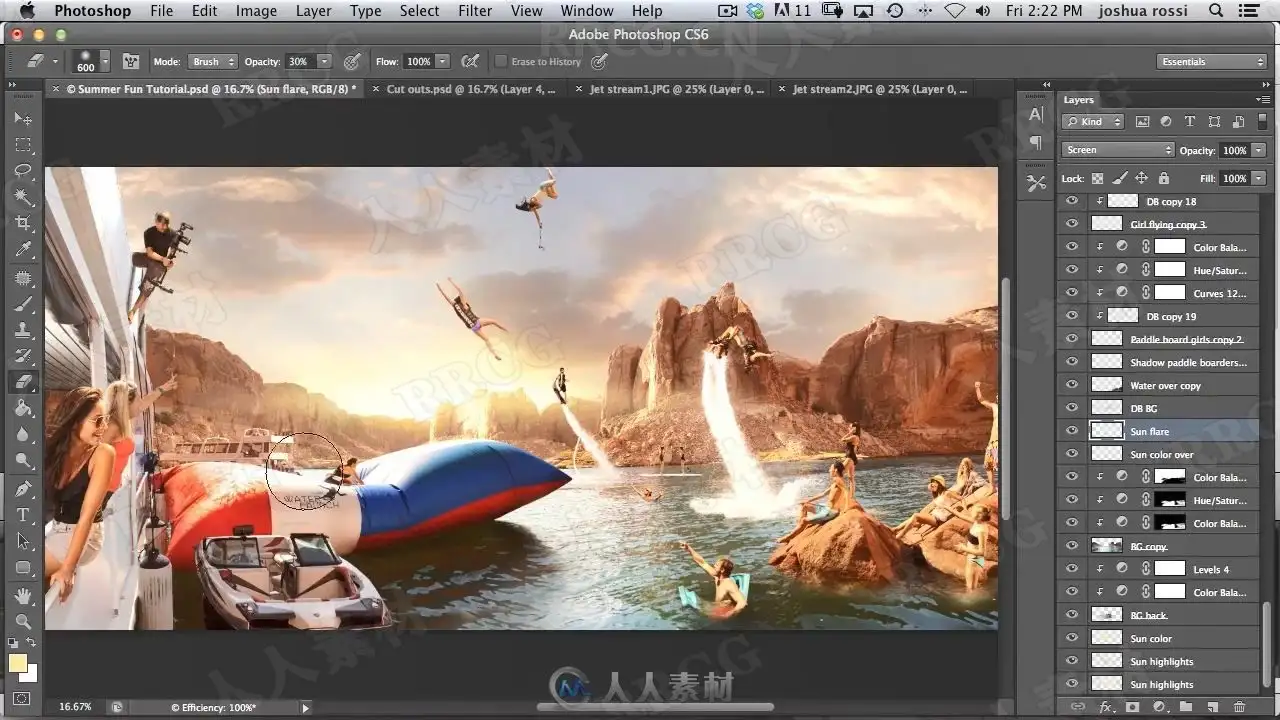Click the foreground color swatch
1280x720 pixels.
click(x=18, y=663)
